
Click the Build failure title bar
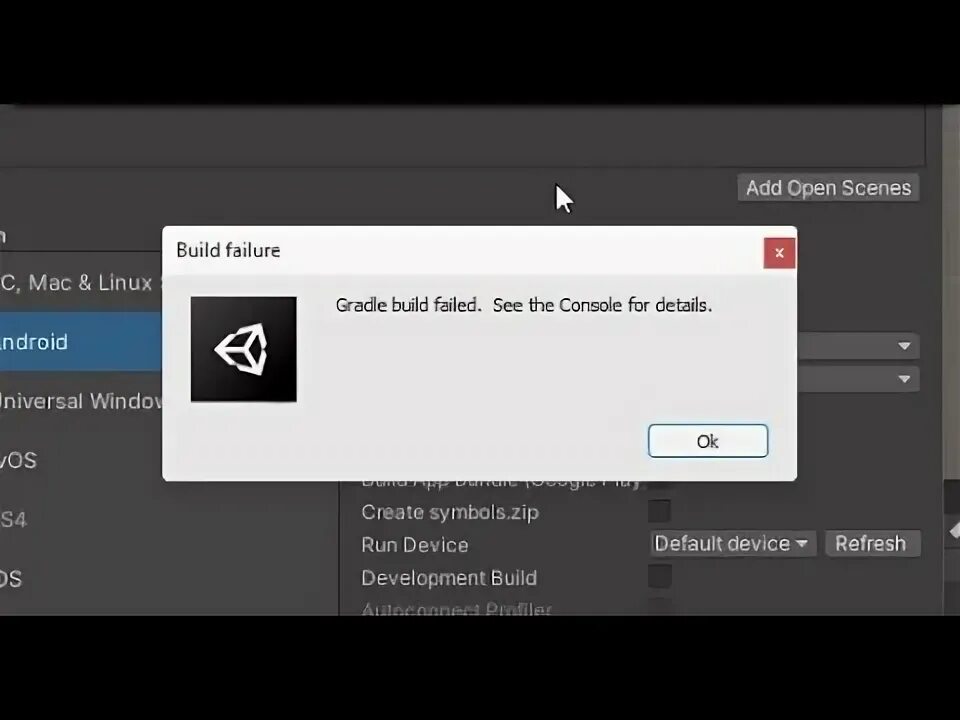462,250
